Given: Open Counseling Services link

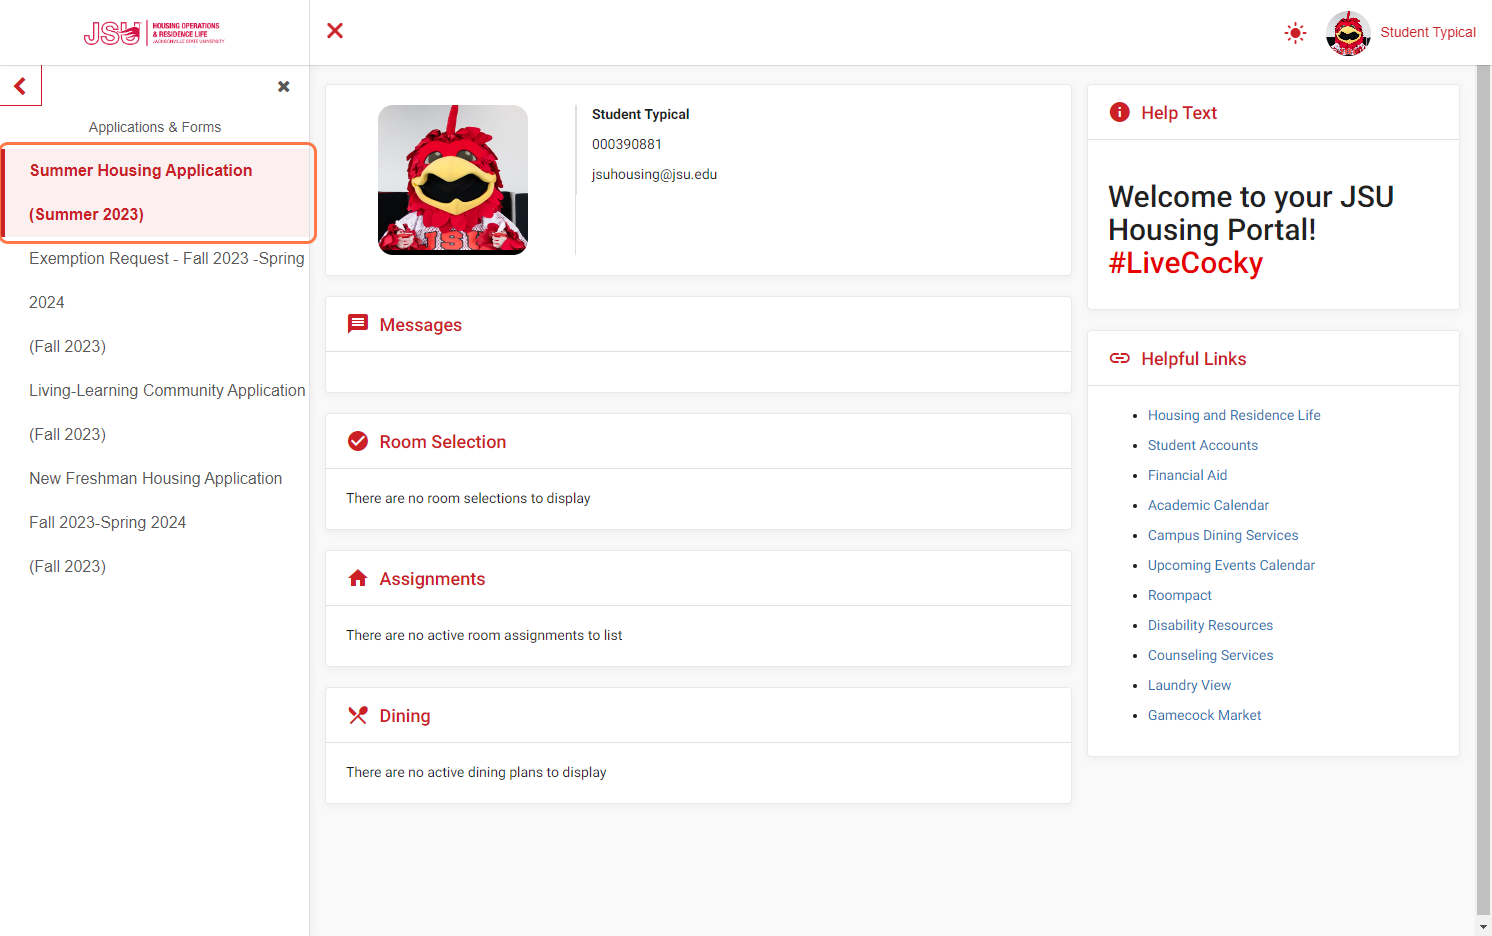Looking at the screenshot, I should [x=1210, y=655].
